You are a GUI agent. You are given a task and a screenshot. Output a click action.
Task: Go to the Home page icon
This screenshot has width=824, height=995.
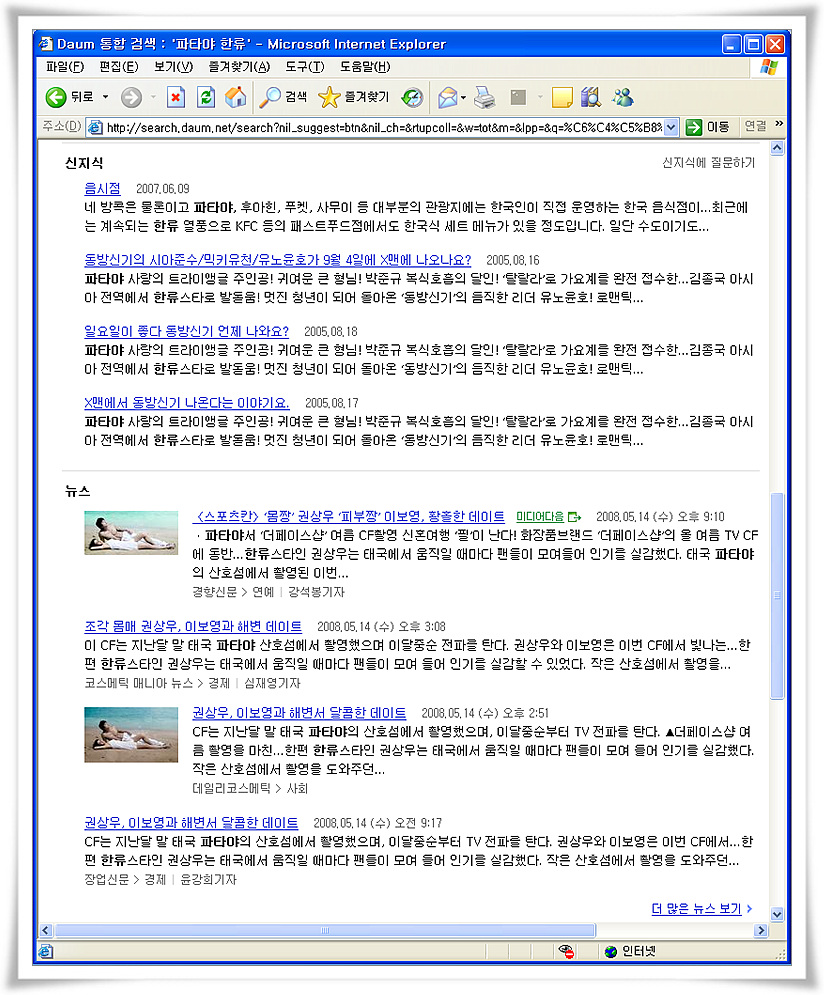pyautogui.click(x=235, y=97)
